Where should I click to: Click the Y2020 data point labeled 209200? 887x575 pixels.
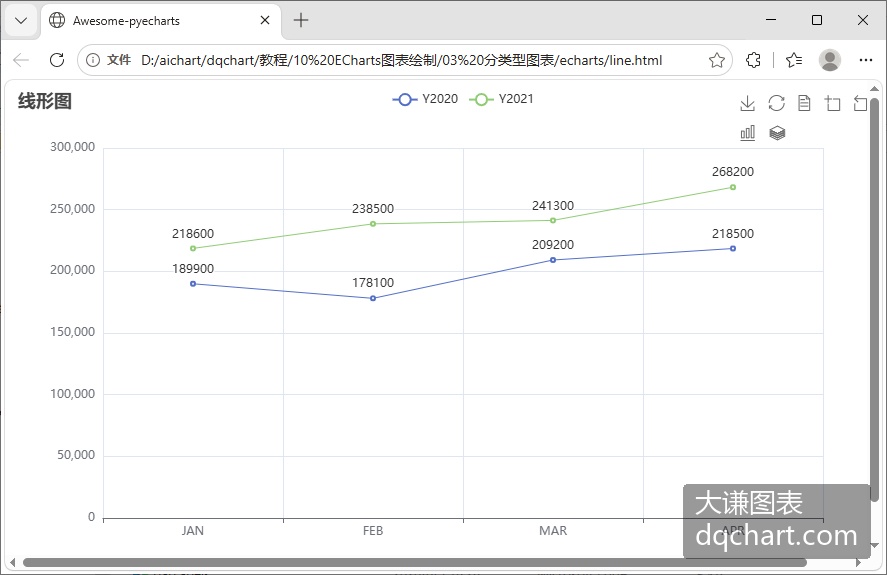point(553,260)
